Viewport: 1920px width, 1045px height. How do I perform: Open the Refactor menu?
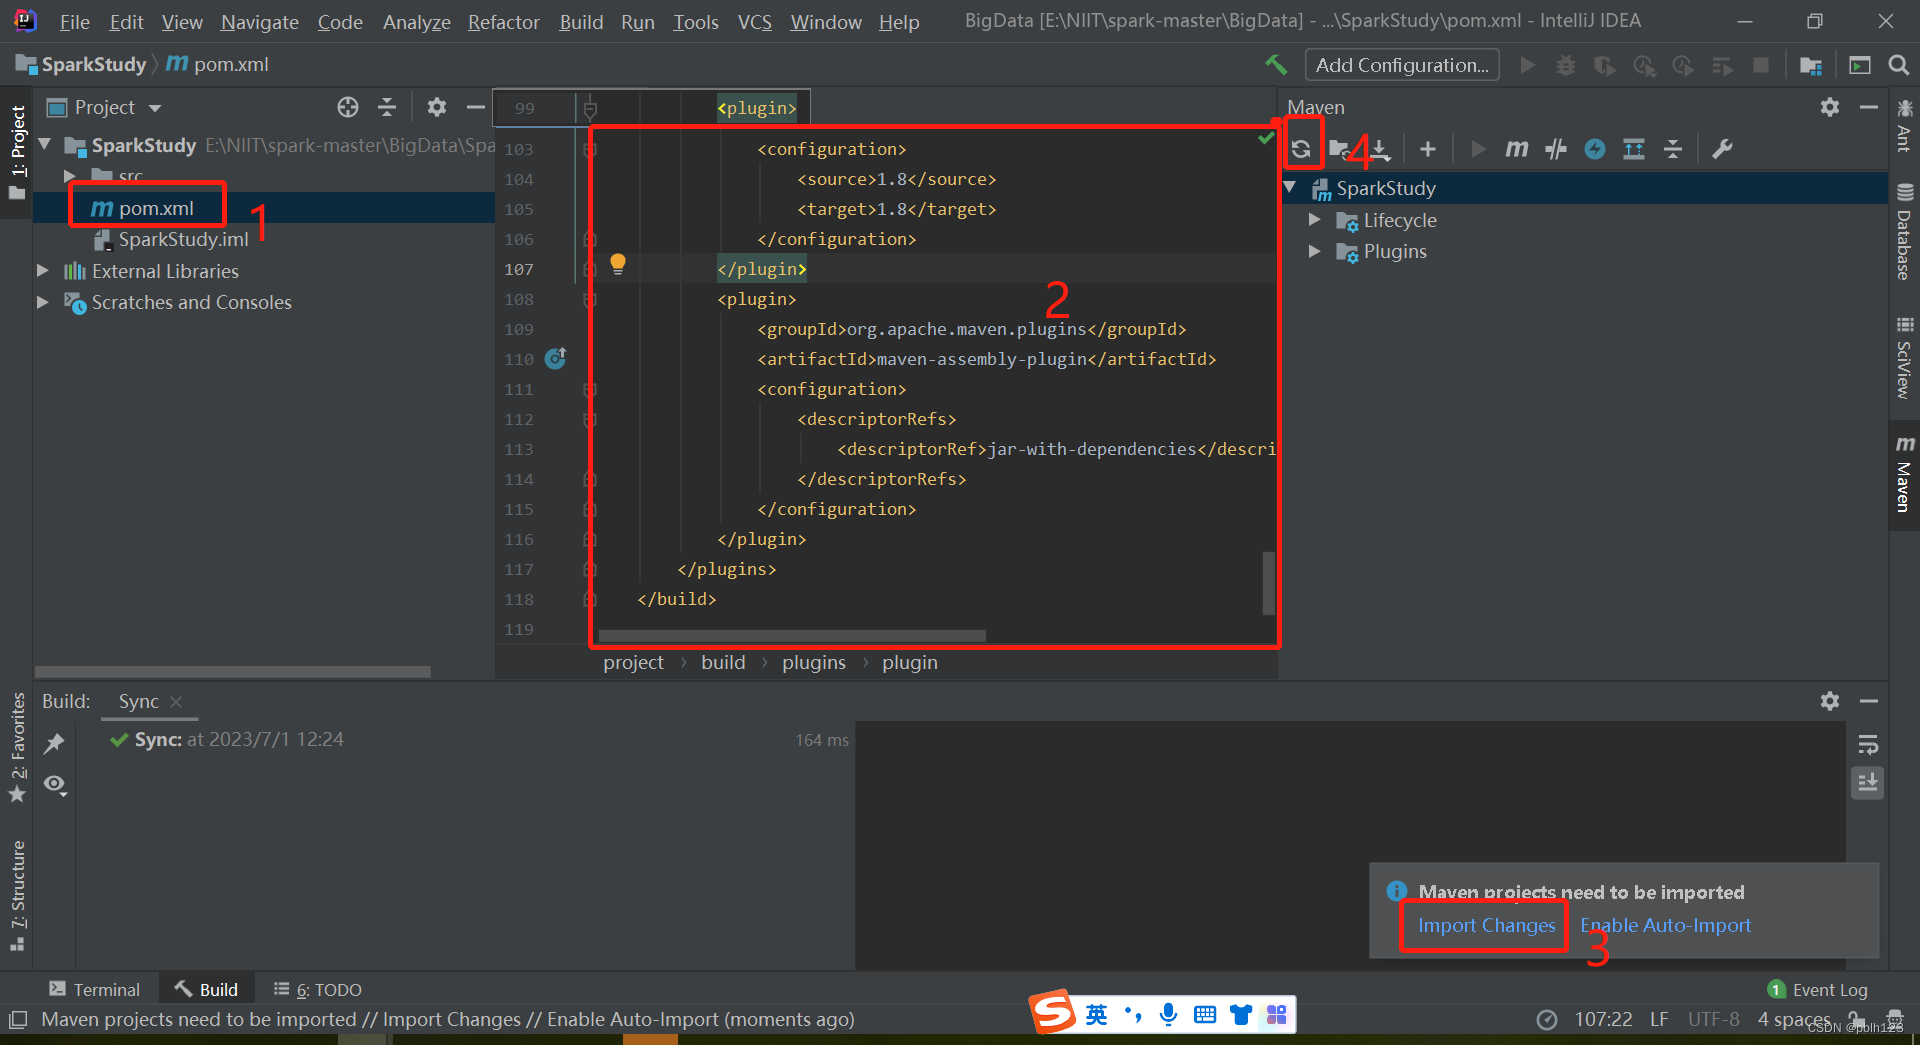pos(504,22)
